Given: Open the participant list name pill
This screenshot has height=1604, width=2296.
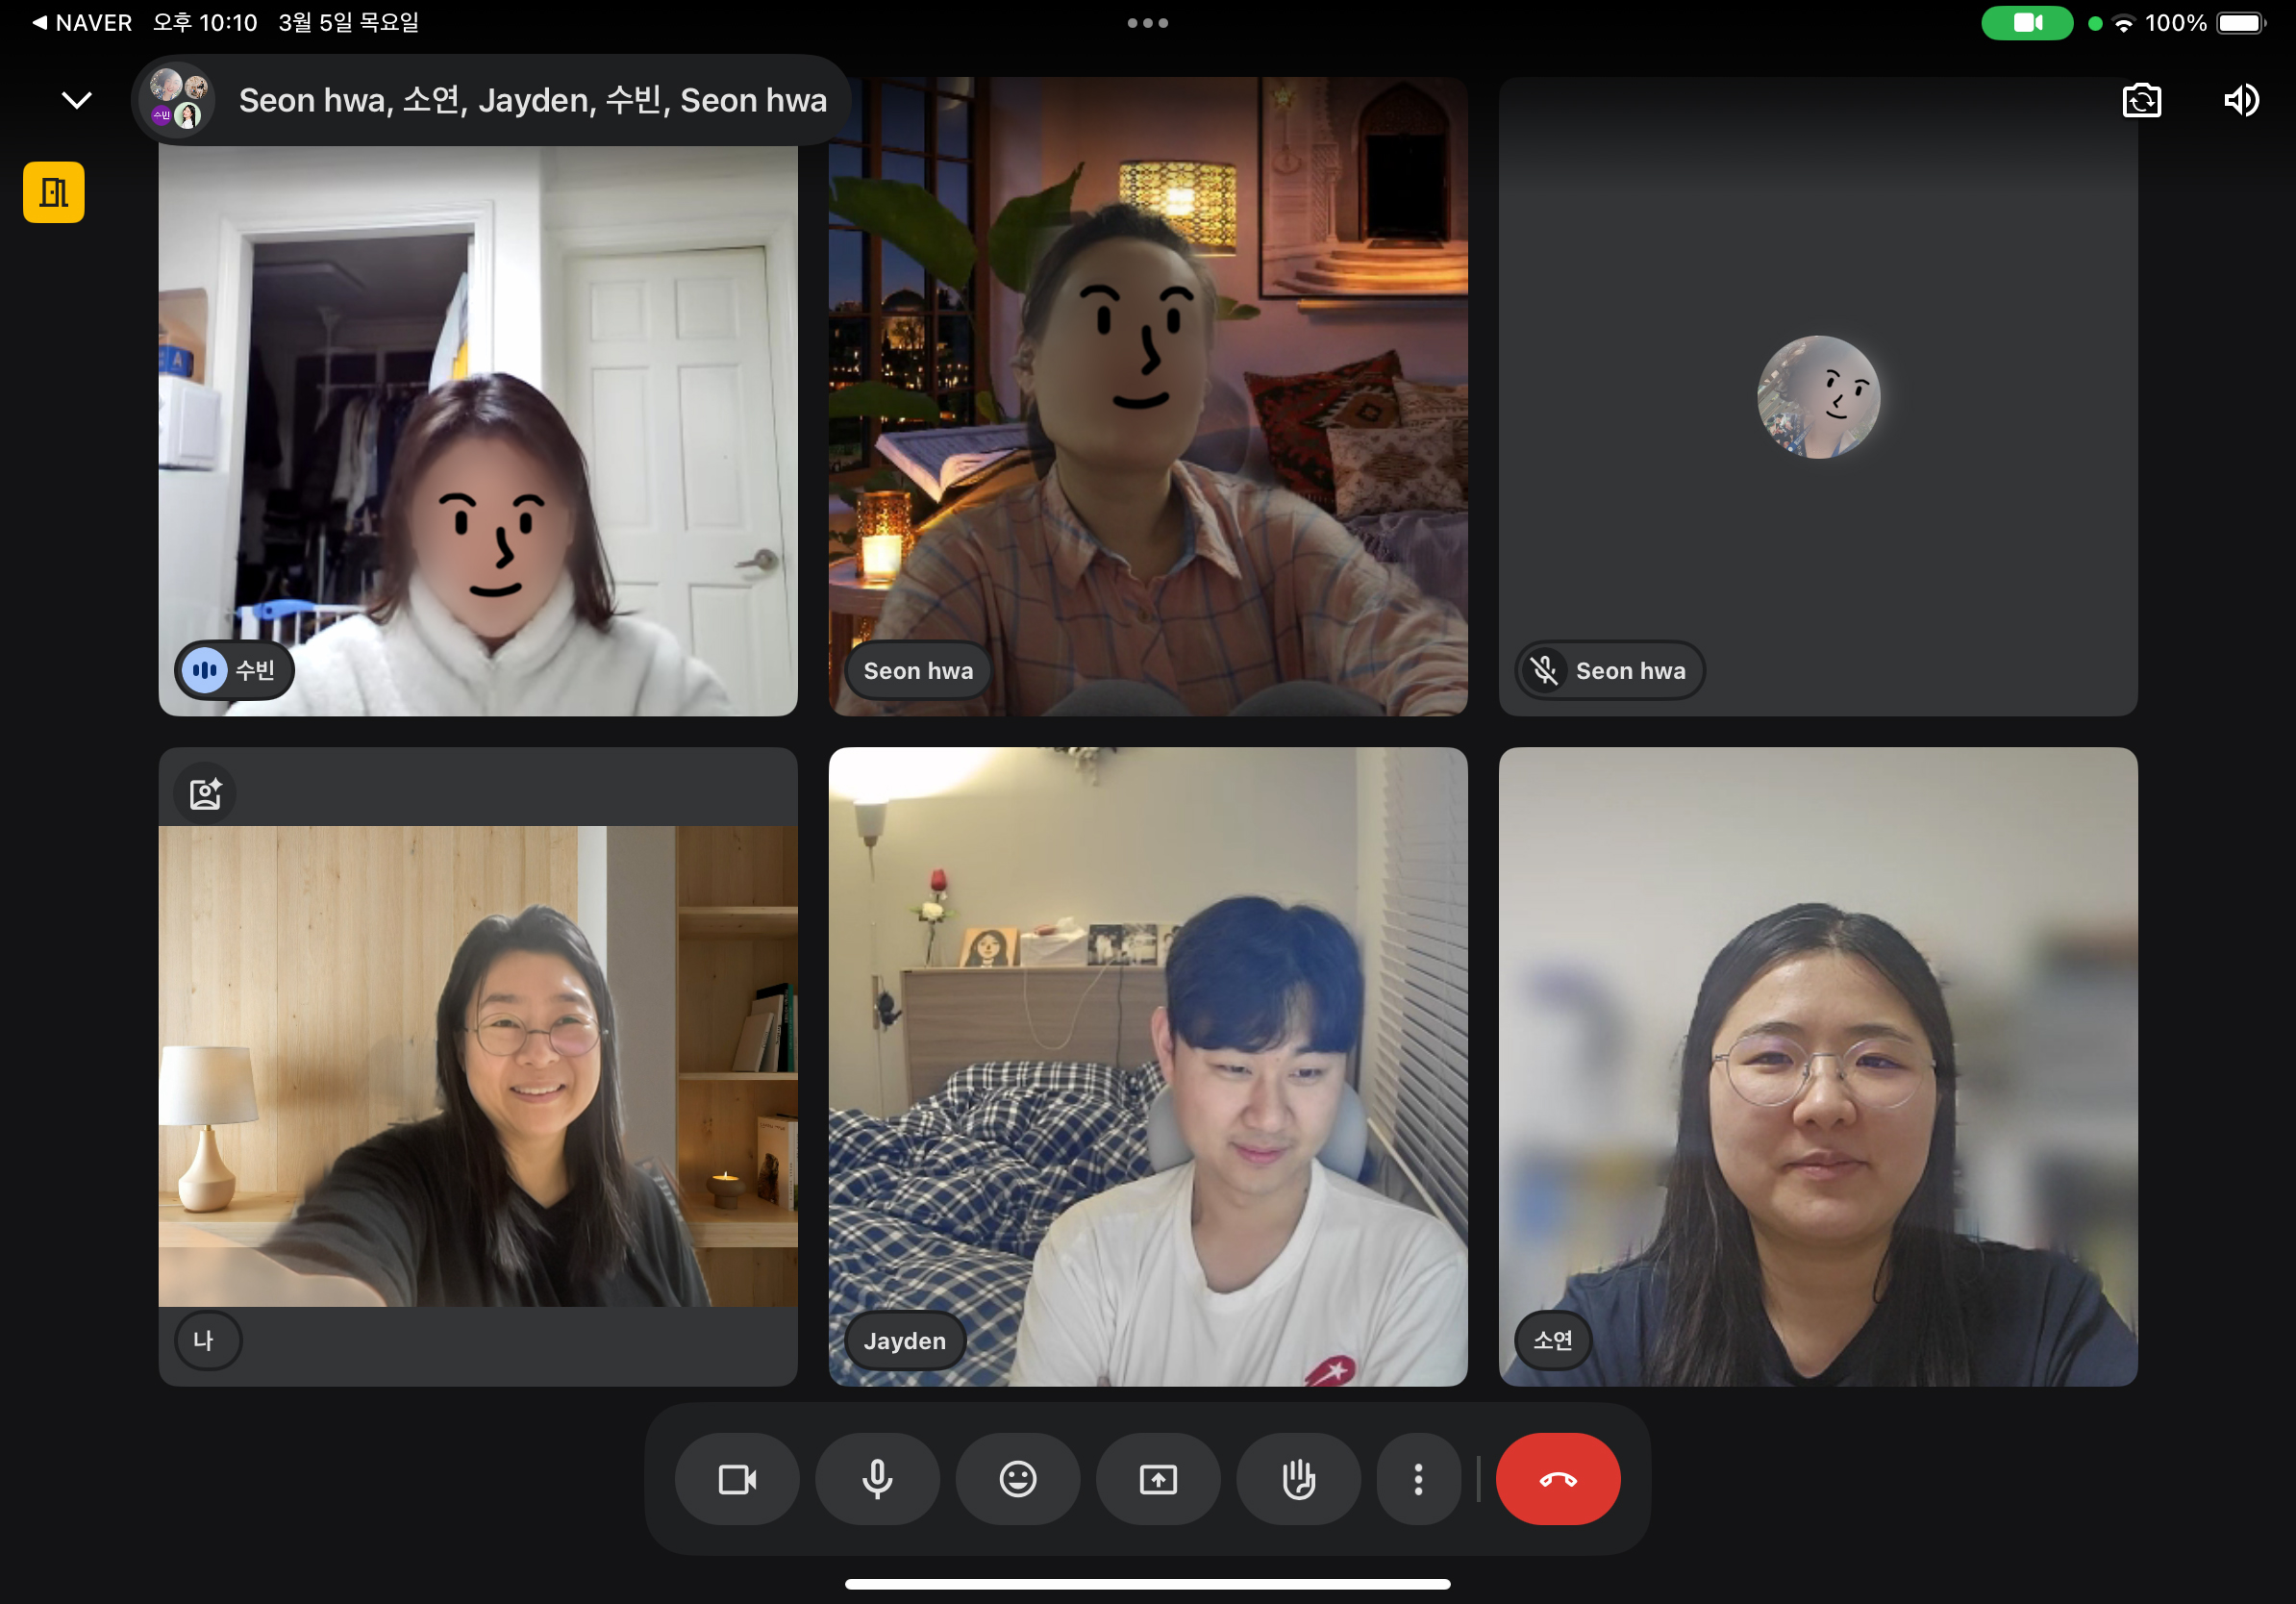Looking at the screenshot, I should coord(490,100).
